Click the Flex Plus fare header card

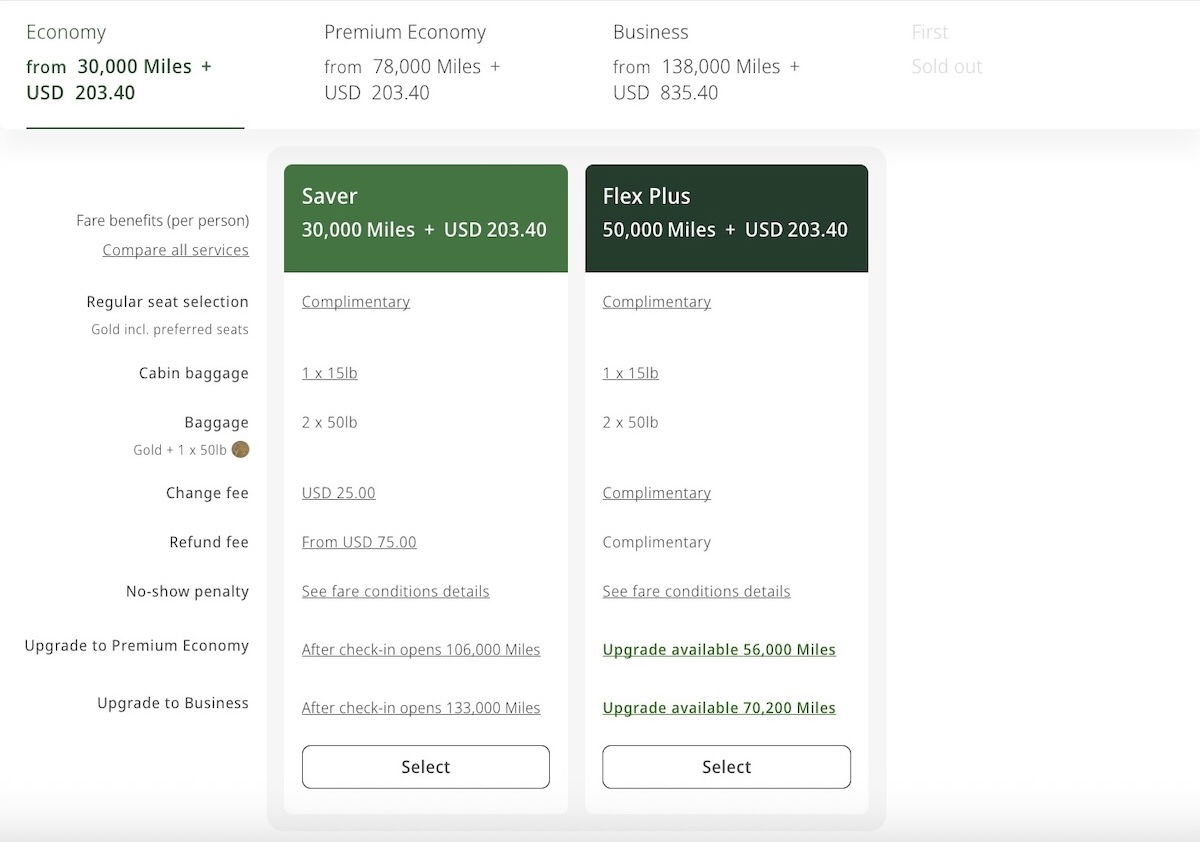(x=726, y=217)
